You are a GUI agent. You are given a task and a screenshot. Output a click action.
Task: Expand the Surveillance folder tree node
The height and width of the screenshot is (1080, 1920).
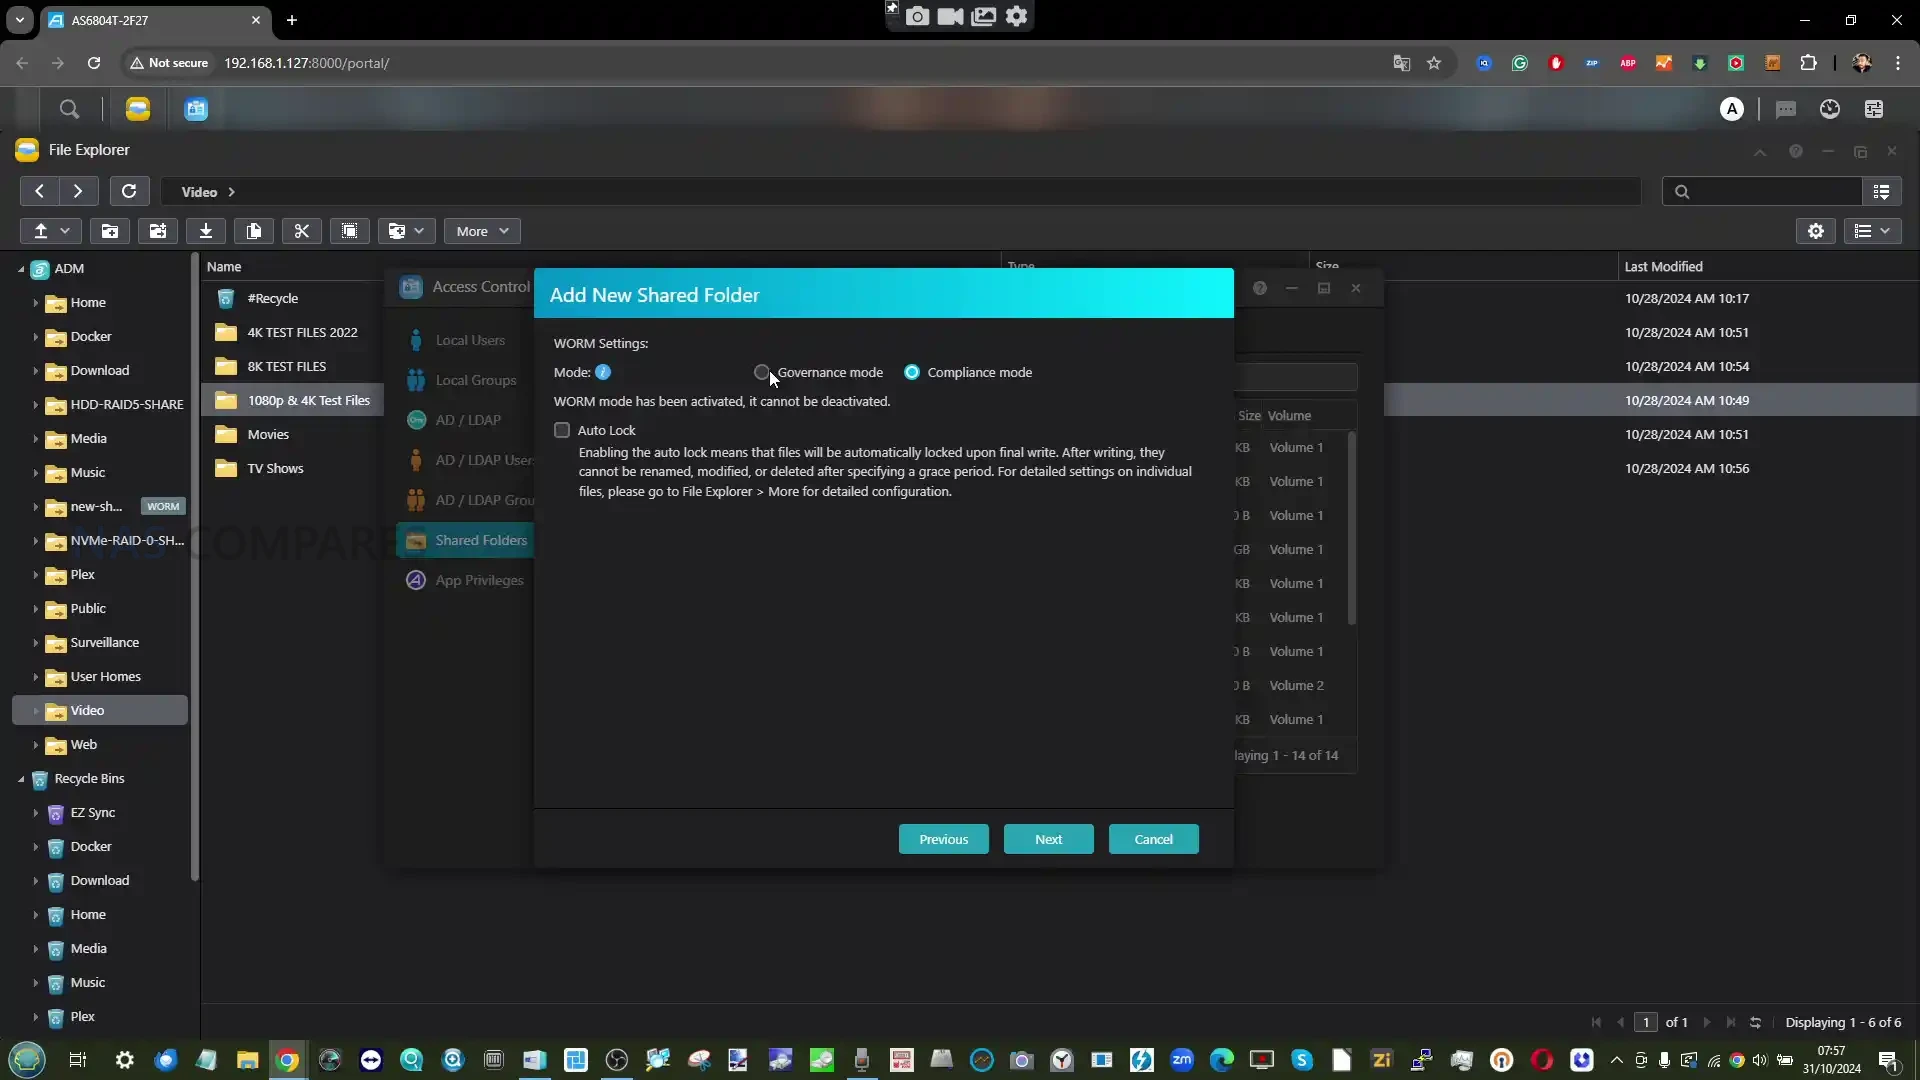[35, 643]
